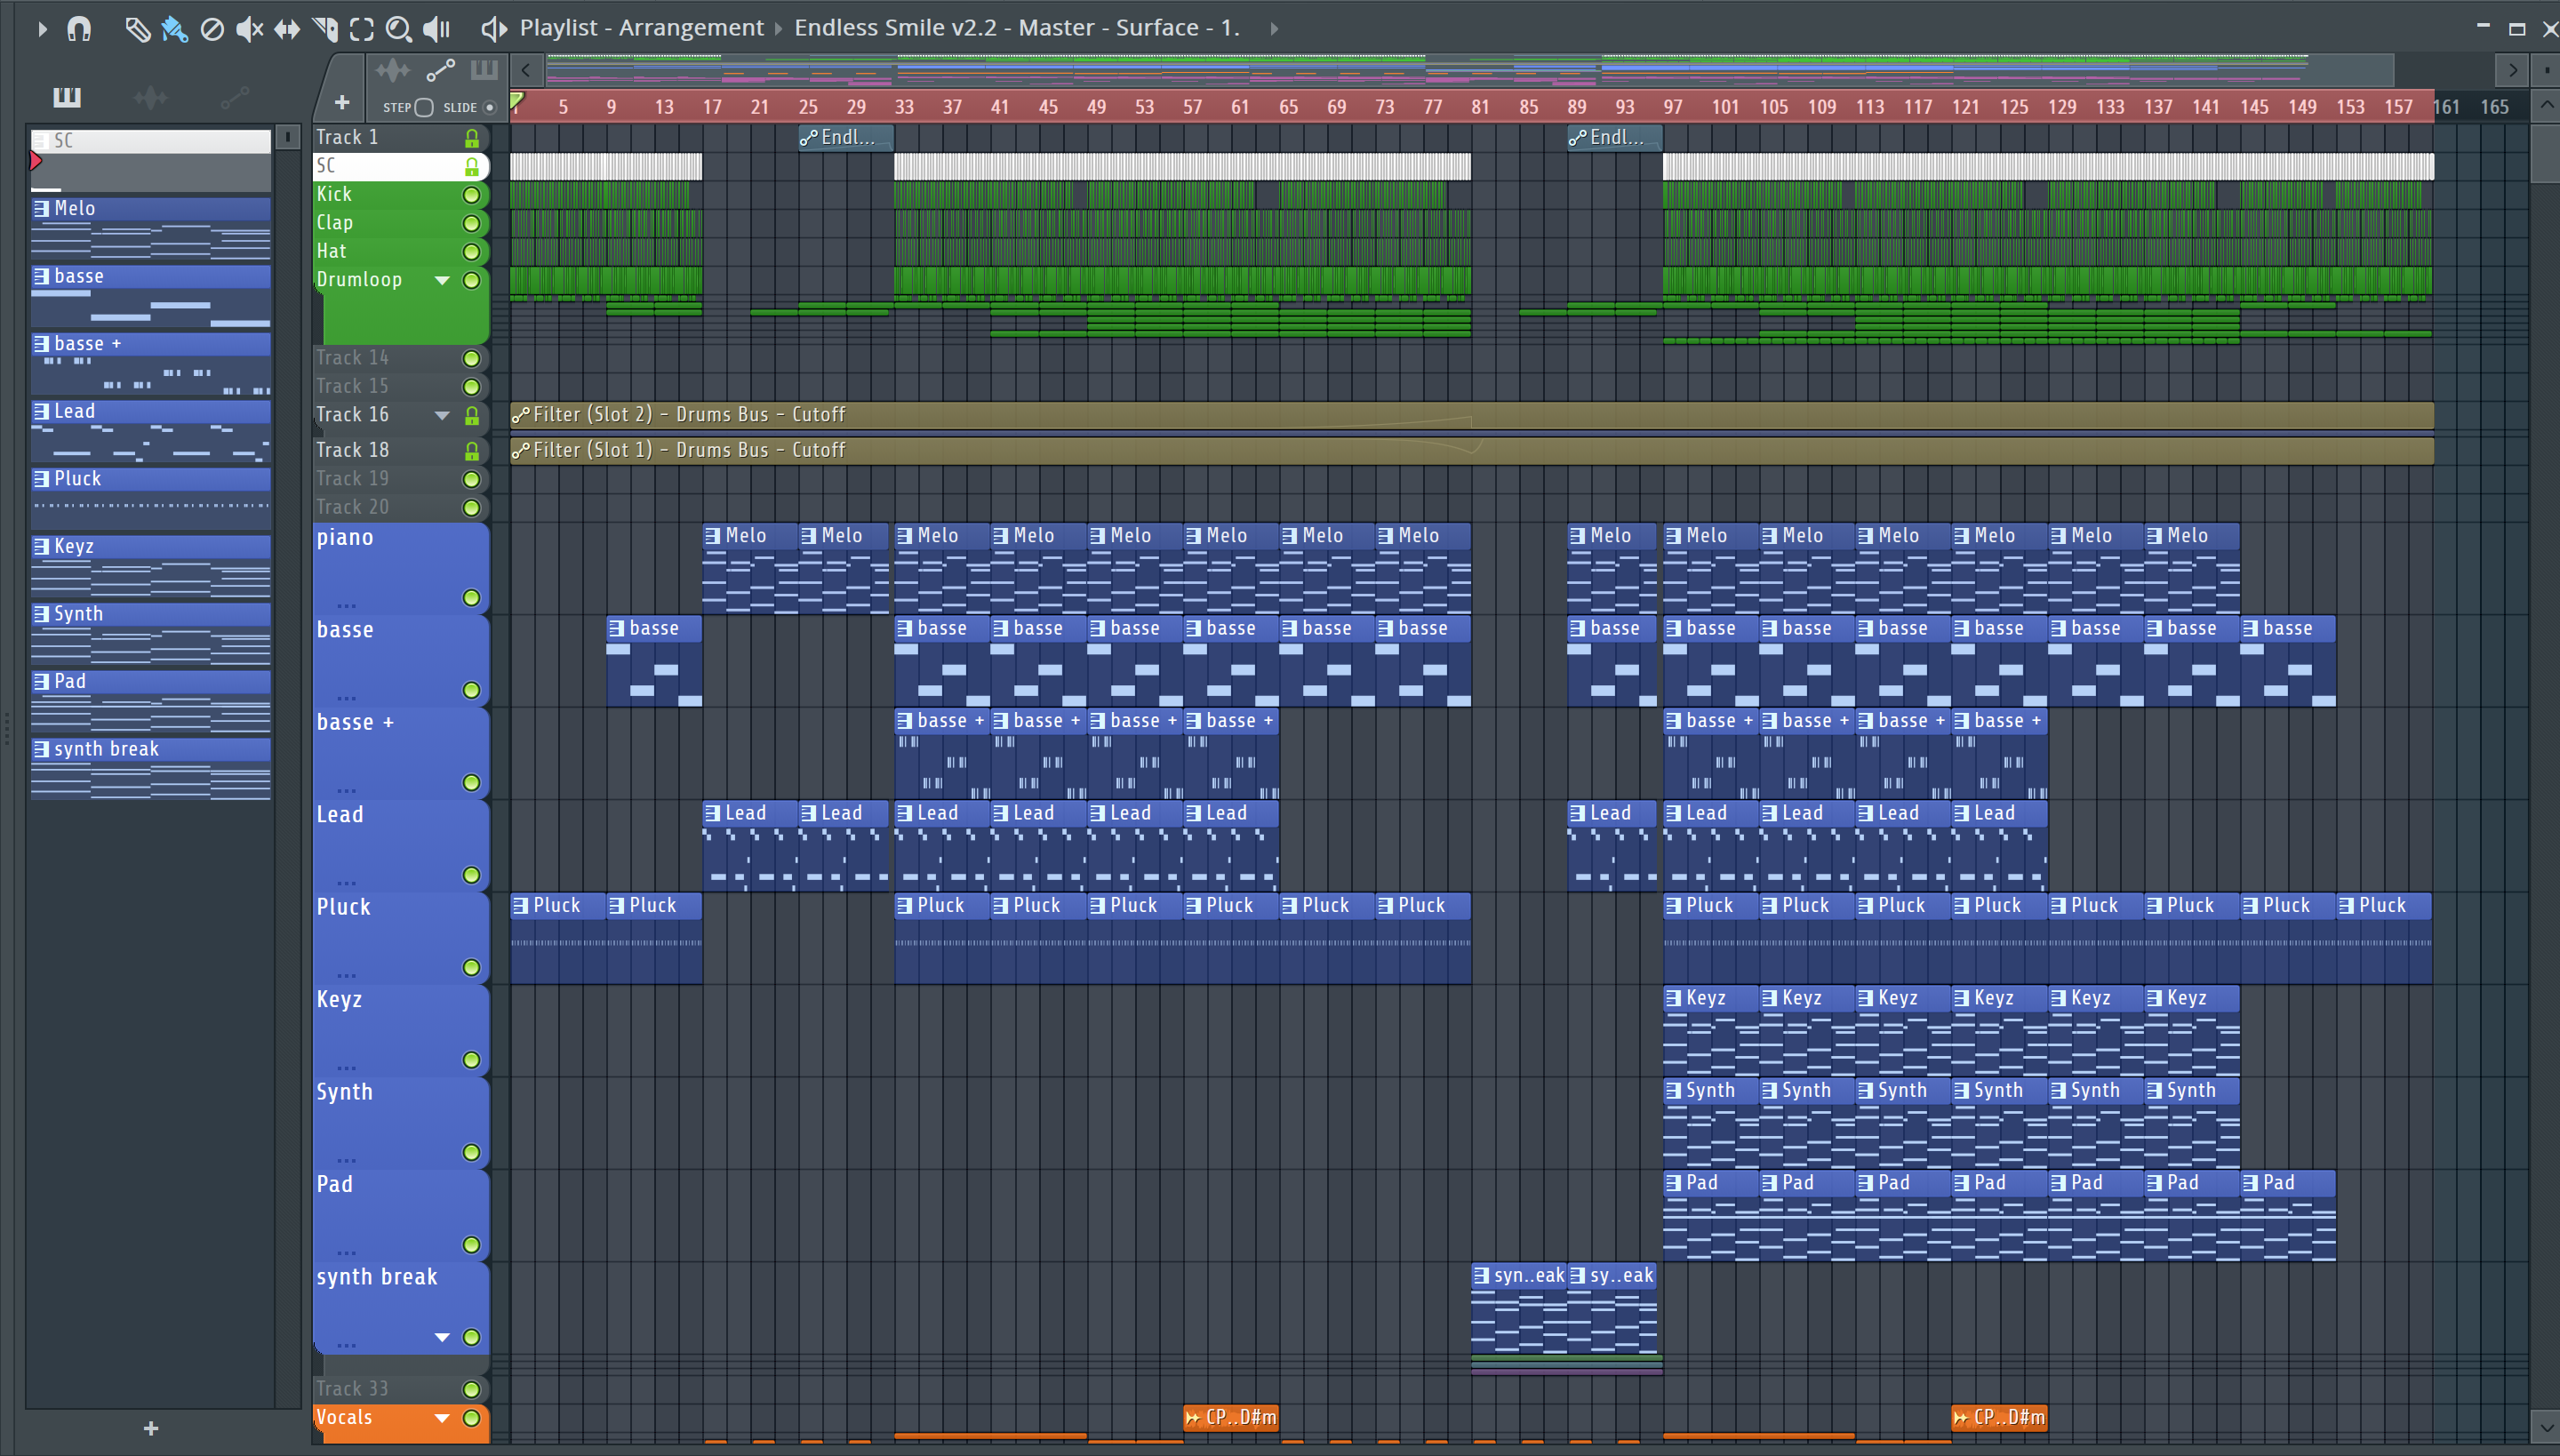Click the speaker icon before Playlist title
The image size is (2560, 1456).
point(494,29)
